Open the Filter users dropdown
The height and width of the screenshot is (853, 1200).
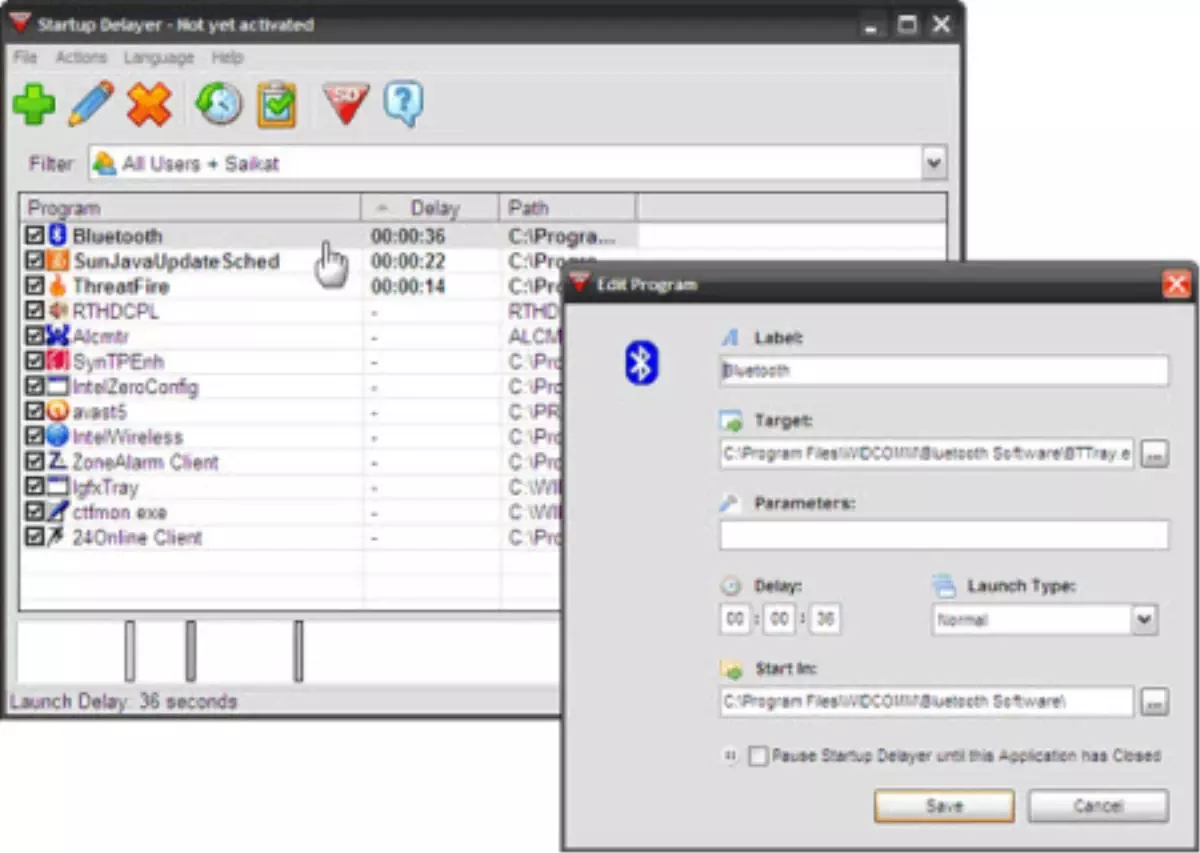pos(933,162)
